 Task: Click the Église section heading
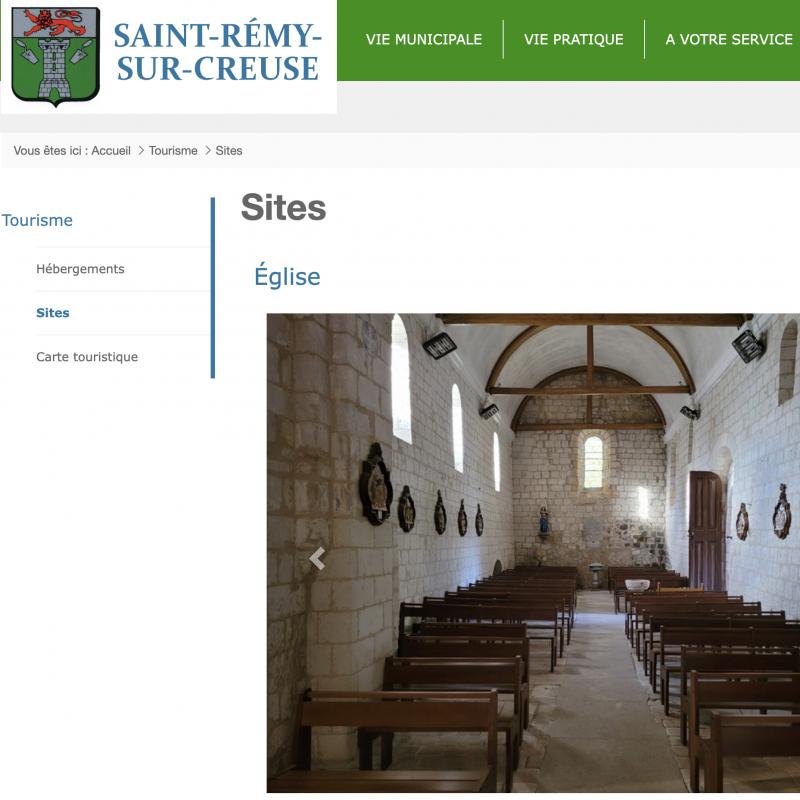[x=287, y=277]
